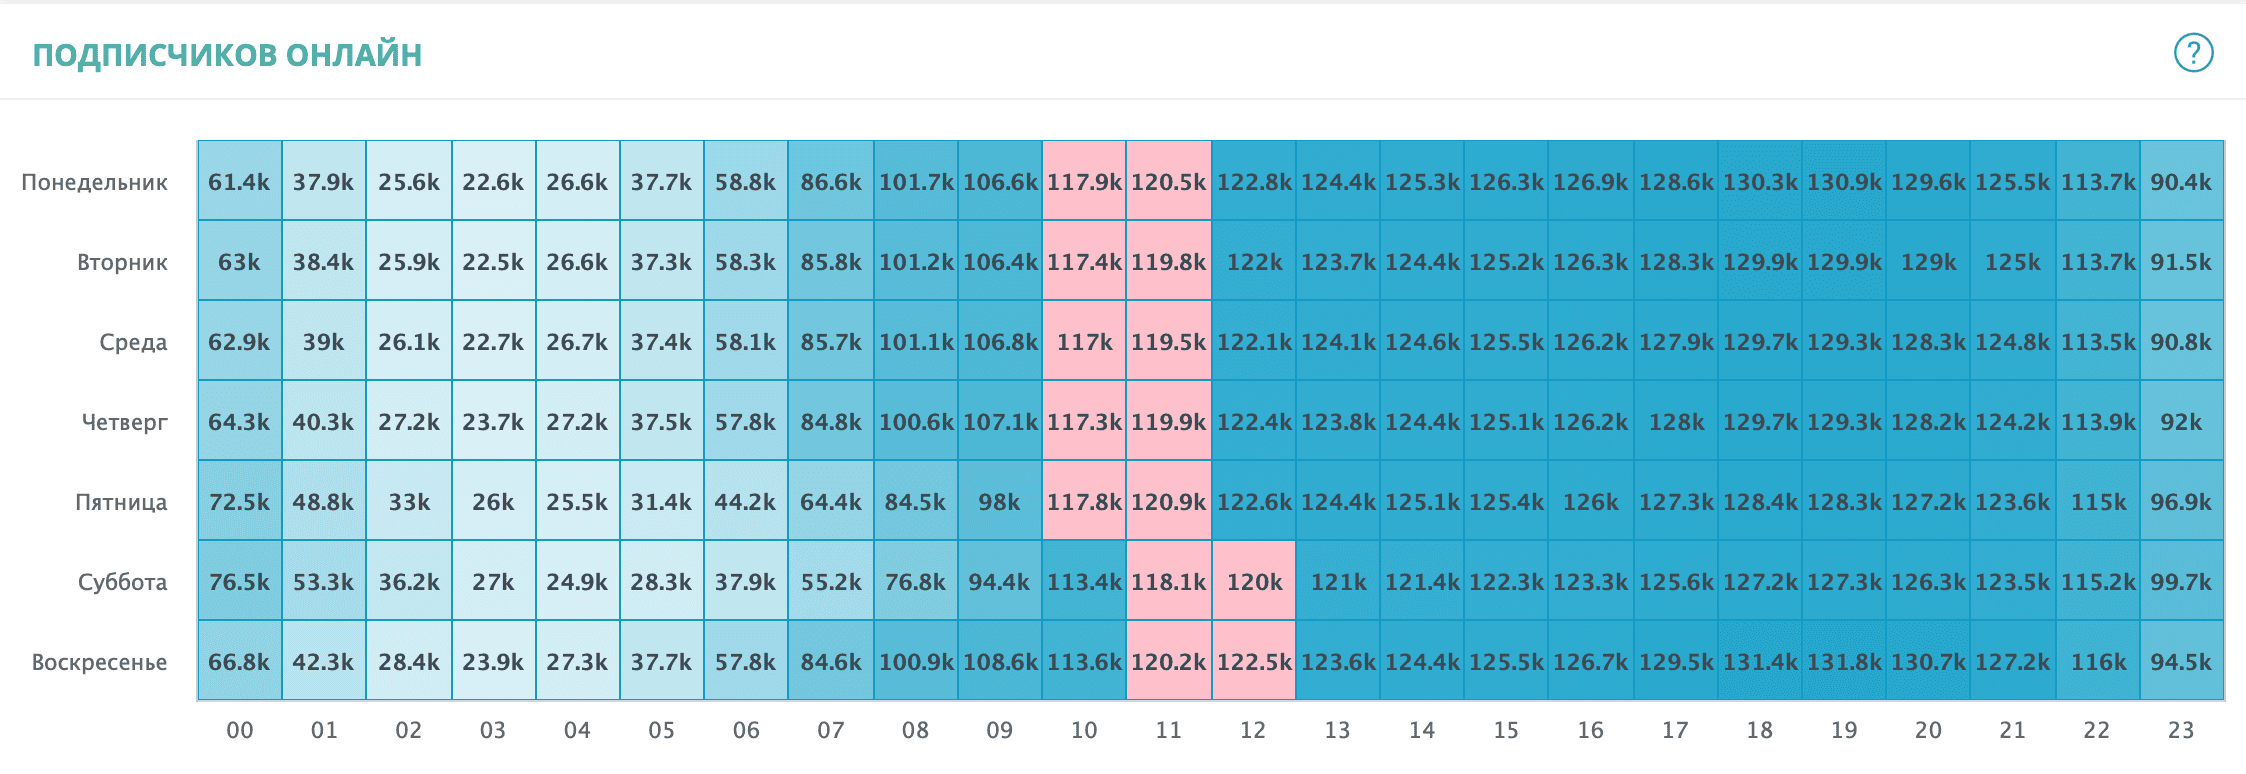The width and height of the screenshot is (2246, 774).
Task: Click the Суббота row label
Action: coord(122,582)
